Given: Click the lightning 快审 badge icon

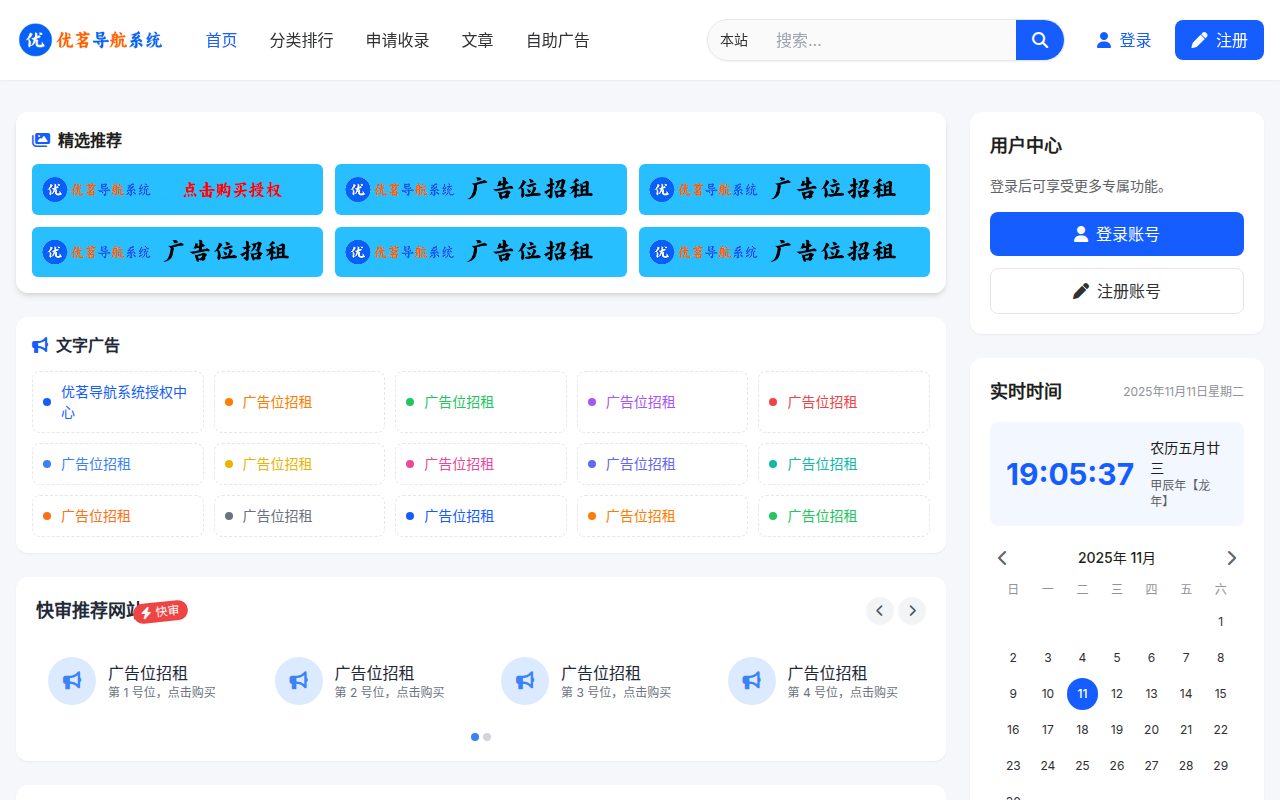Looking at the screenshot, I should coord(148,609).
